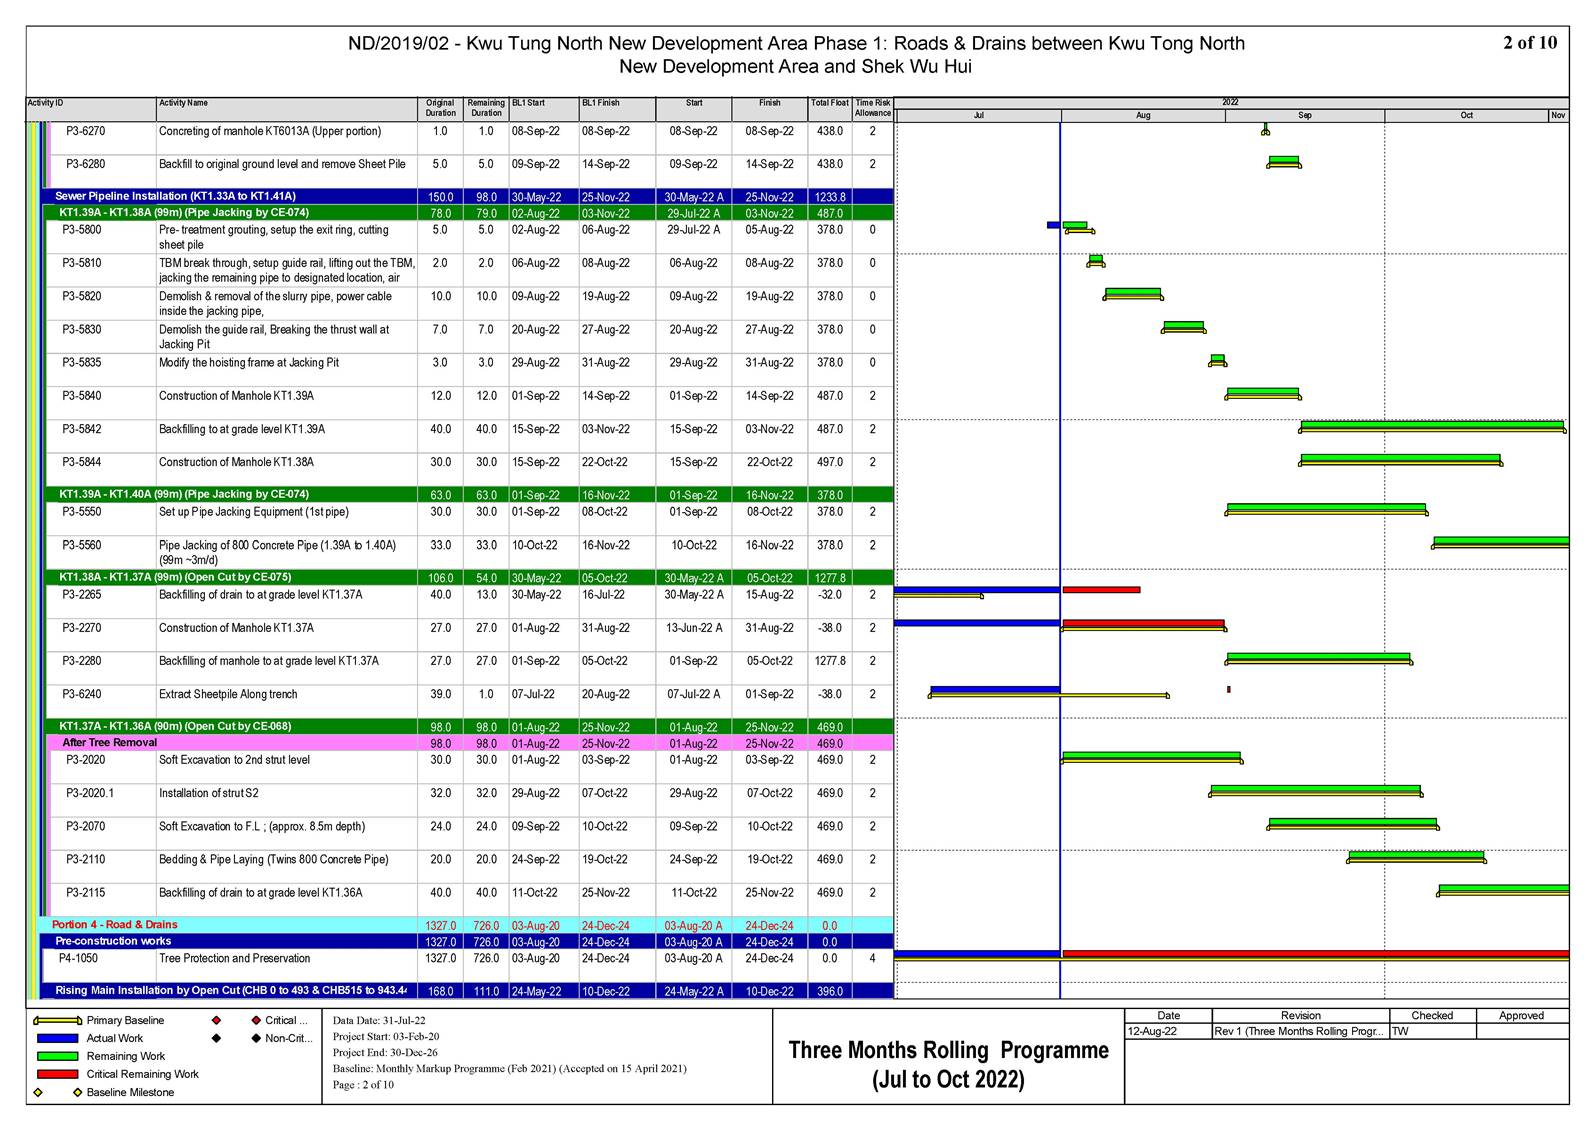
Task: Click the red Critical Remaining Work swatch
Action: pos(57,1074)
